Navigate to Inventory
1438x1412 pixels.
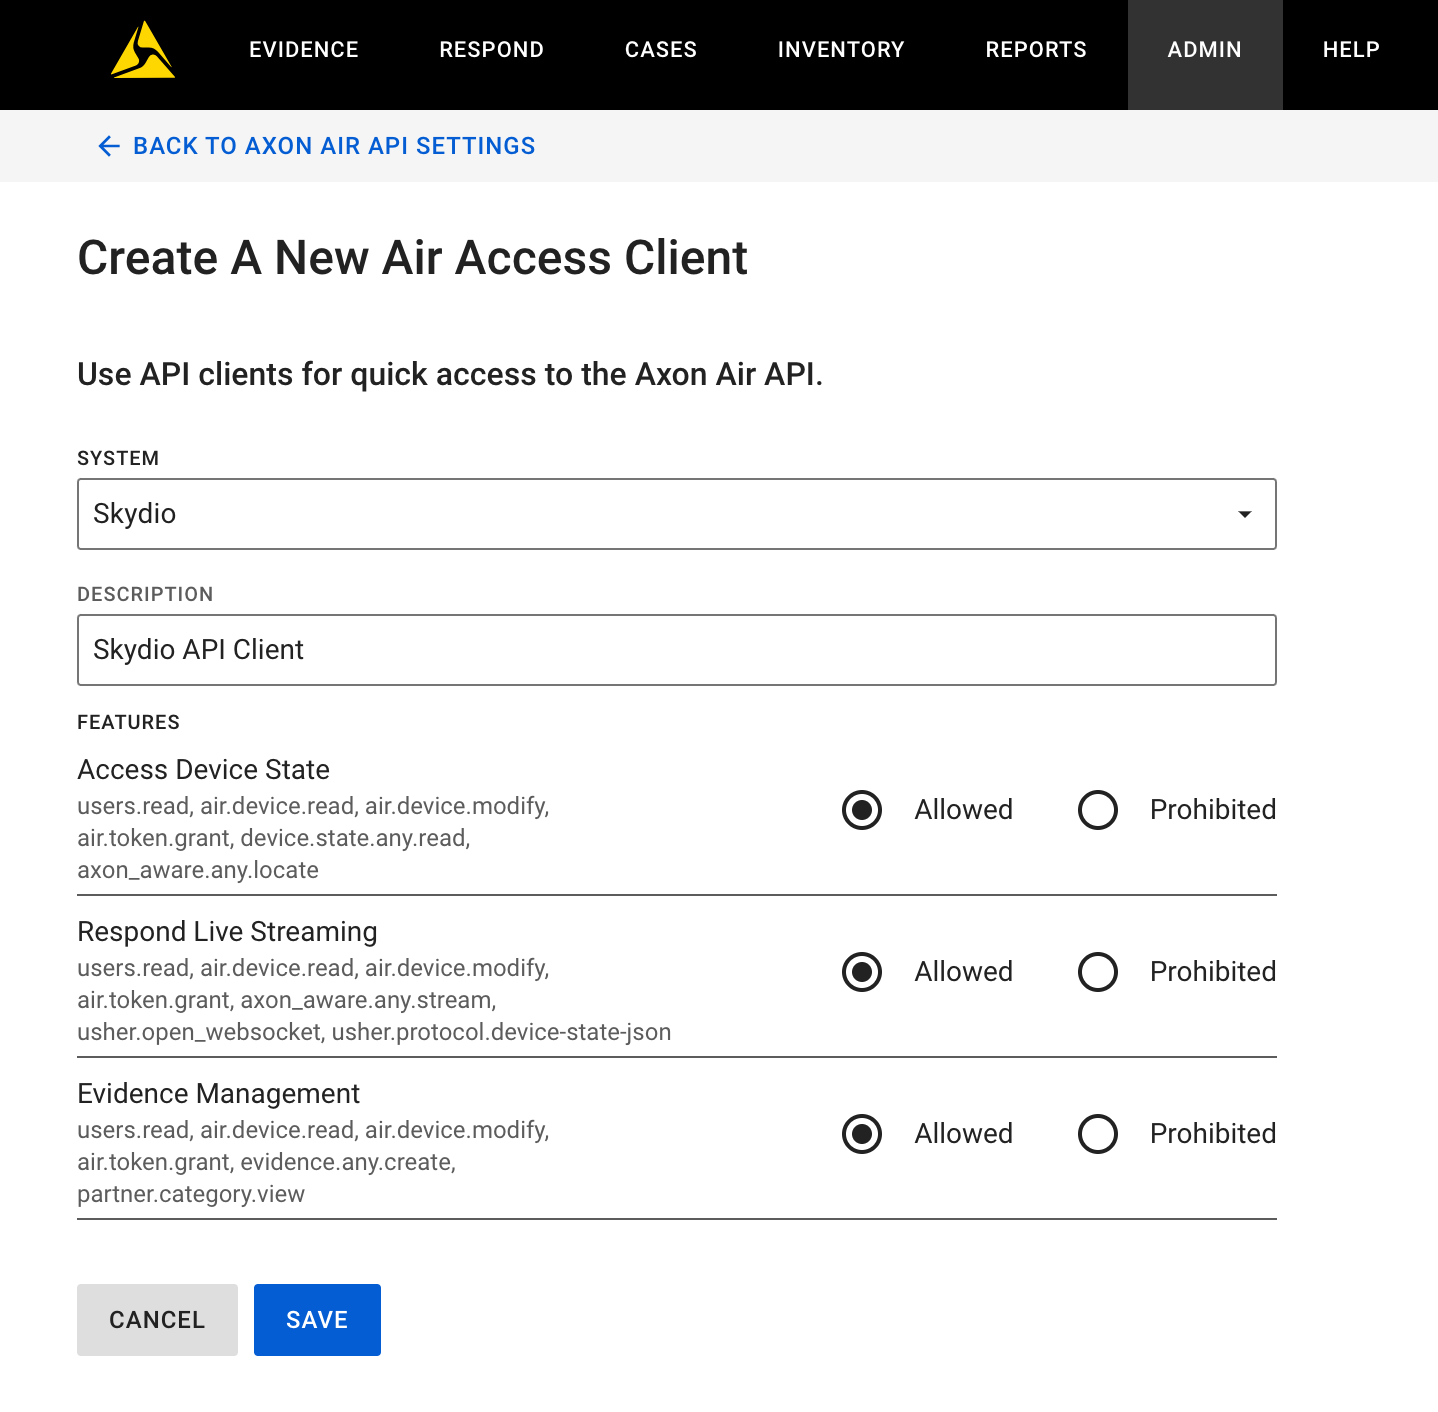840,50
